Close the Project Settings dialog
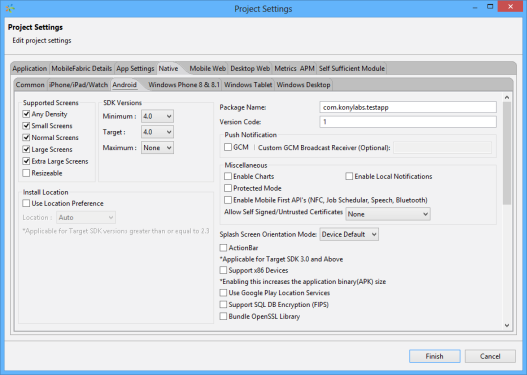The image size is (527, 375). point(510,6)
